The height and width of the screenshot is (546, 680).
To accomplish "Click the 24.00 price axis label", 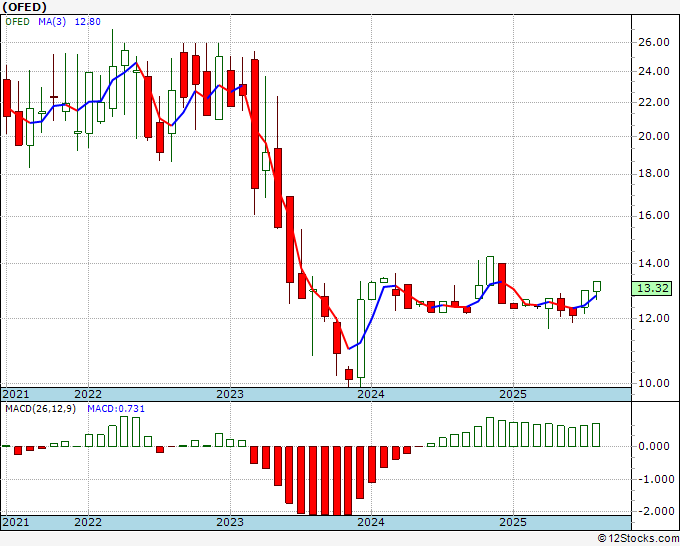I will tap(654, 71).
